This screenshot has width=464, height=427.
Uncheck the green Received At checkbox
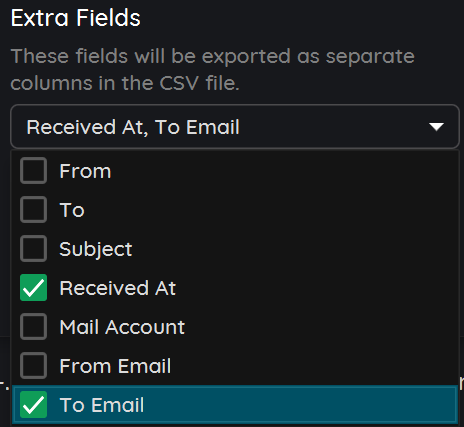click(33, 288)
